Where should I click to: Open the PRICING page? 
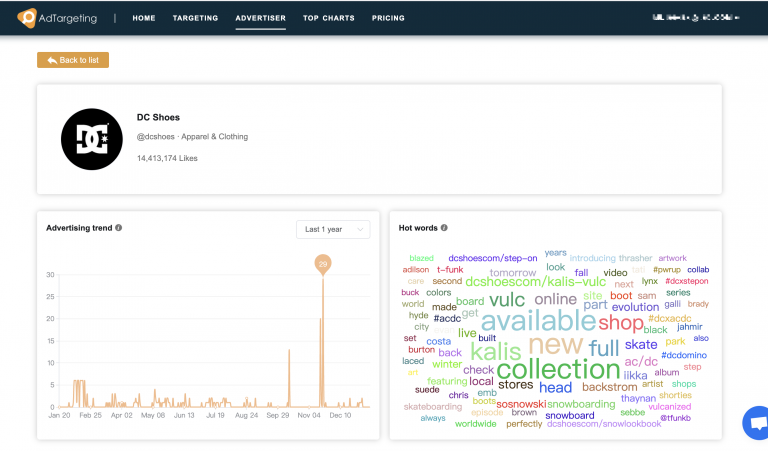click(x=388, y=18)
